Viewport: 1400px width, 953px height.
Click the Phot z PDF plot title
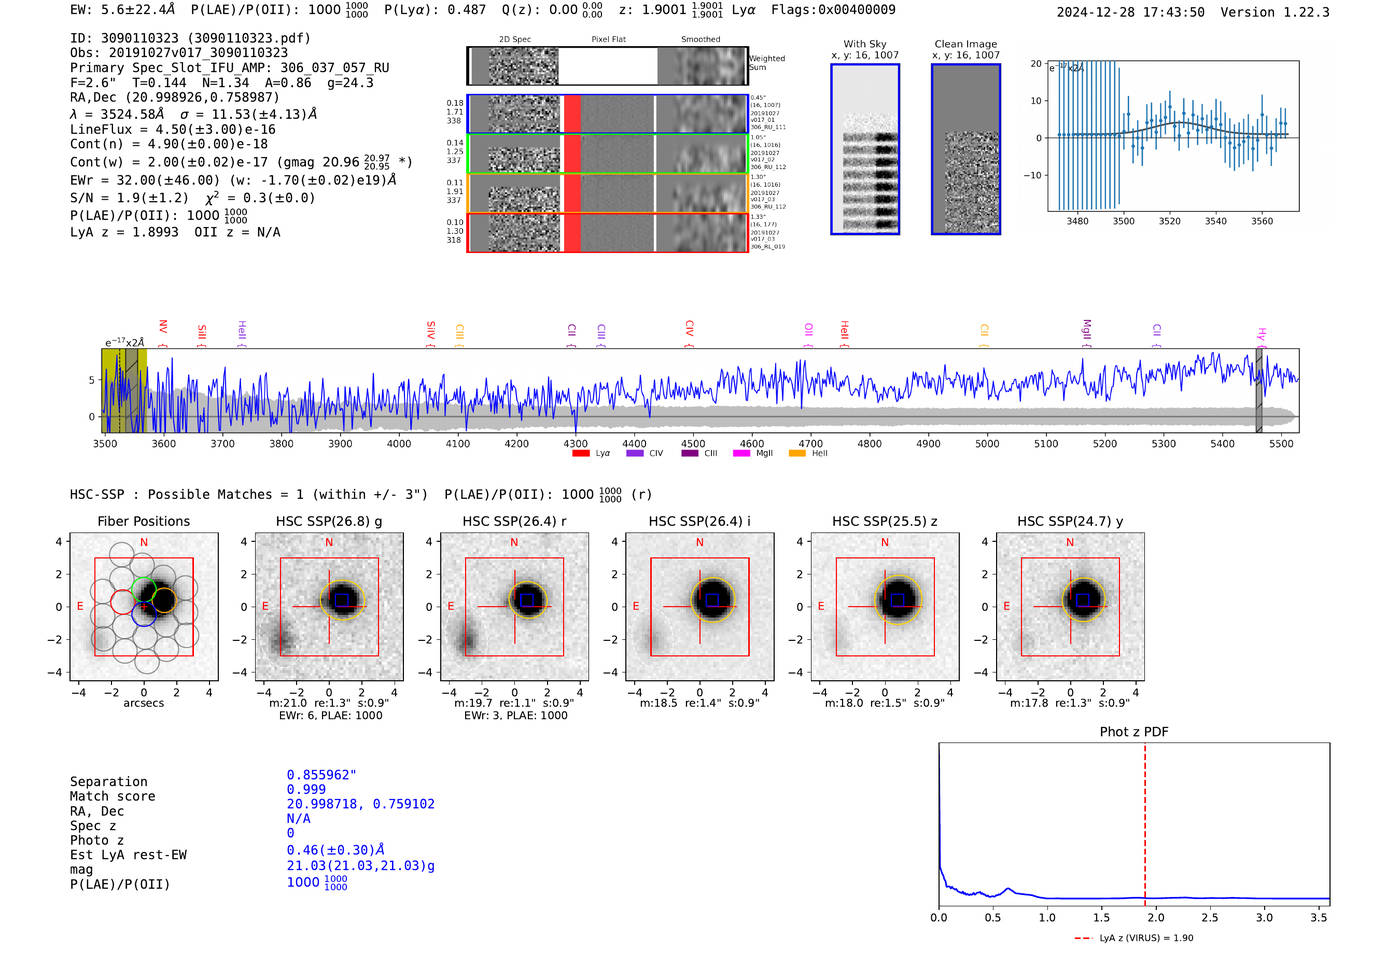[x=1134, y=732]
